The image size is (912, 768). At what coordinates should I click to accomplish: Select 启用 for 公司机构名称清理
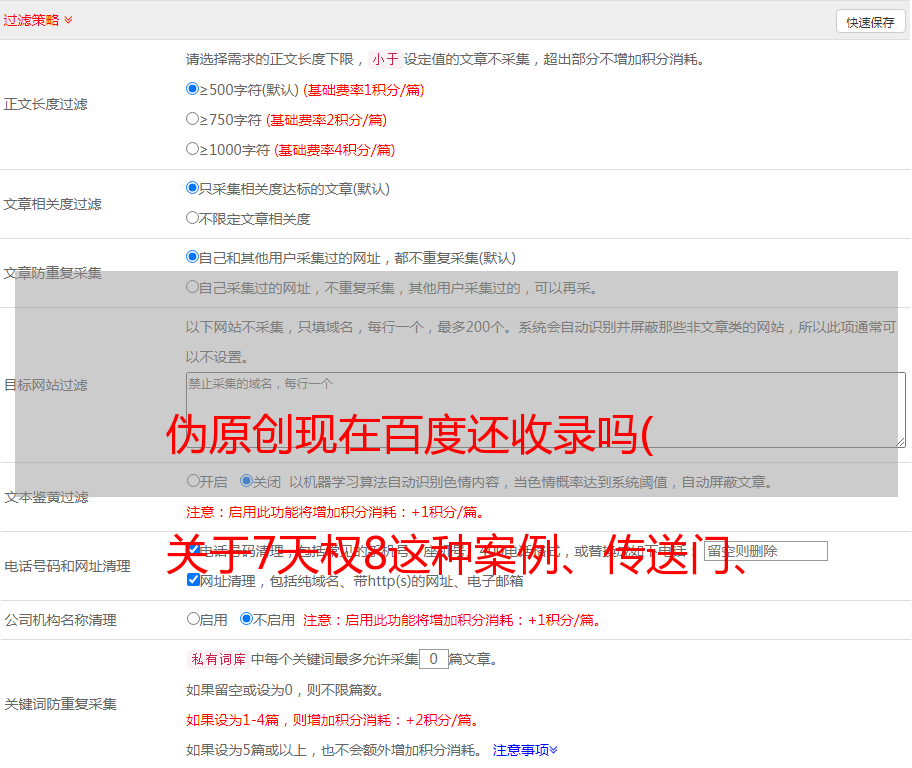point(193,618)
